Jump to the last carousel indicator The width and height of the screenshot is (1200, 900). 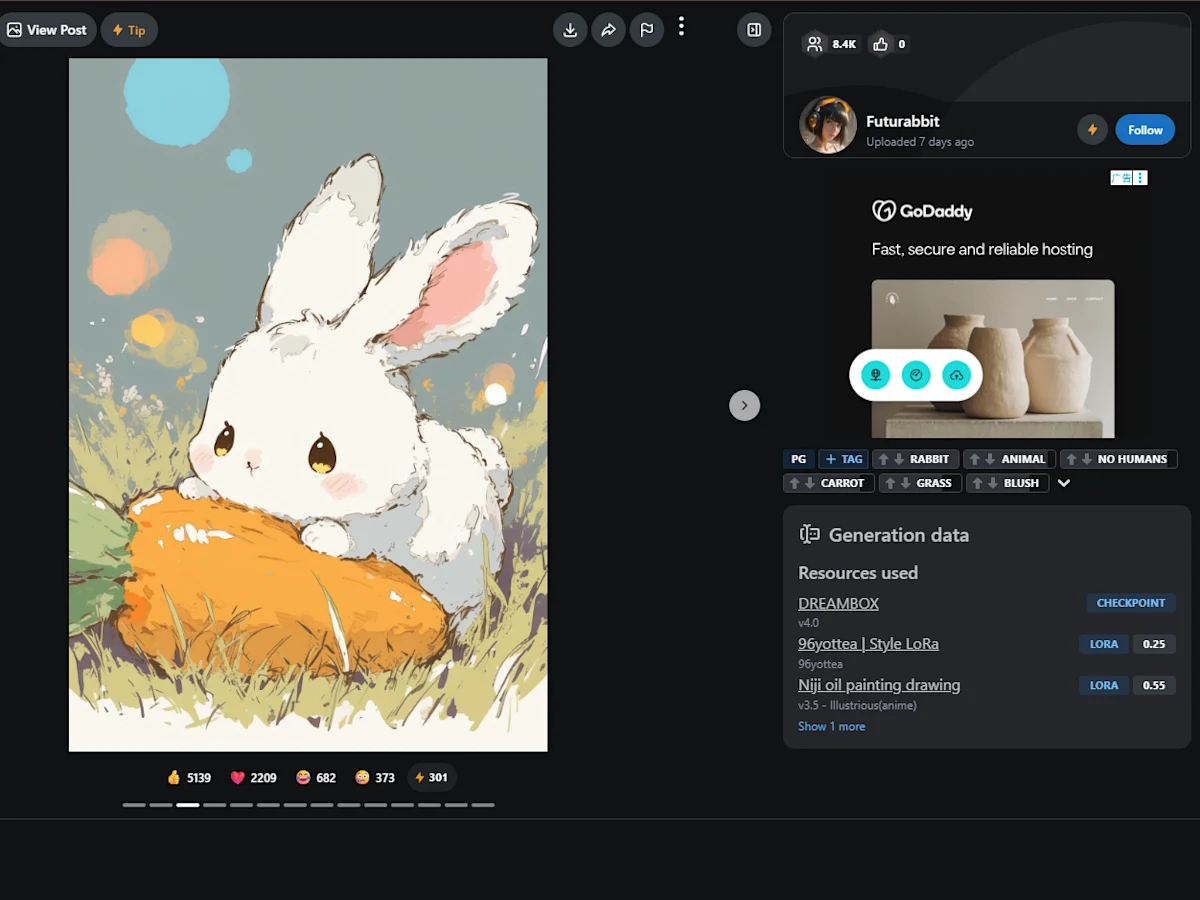[x=483, y=804]
